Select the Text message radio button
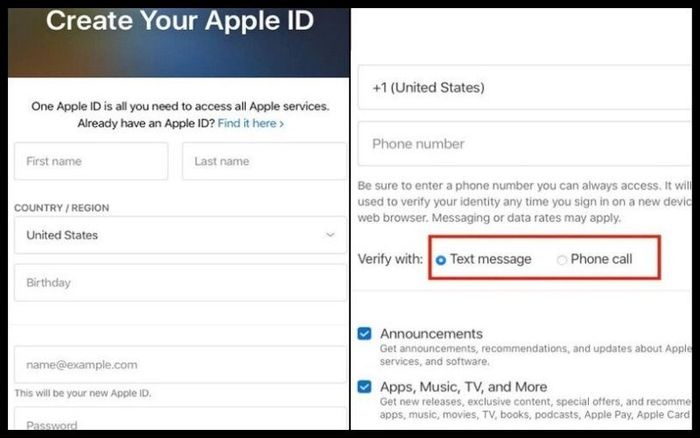 tap(441, 260)
